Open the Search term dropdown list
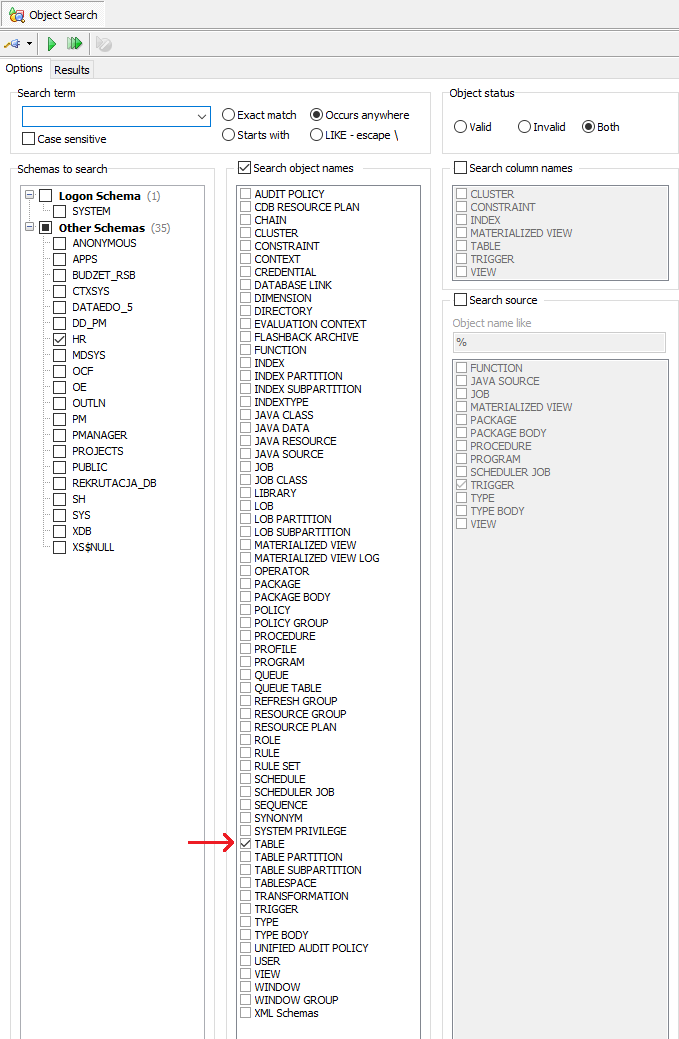 coord(202,116)
